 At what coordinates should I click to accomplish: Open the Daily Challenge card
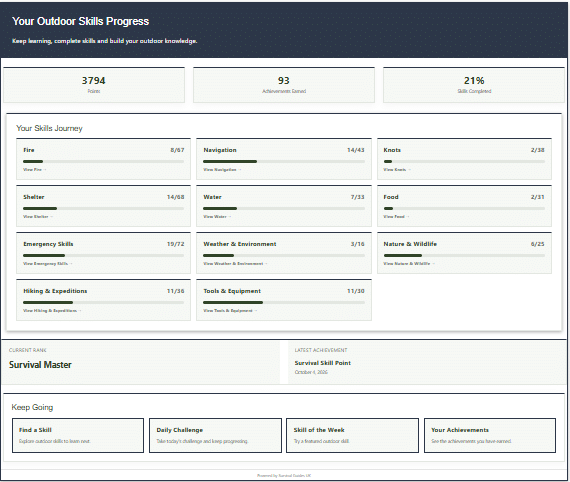[215, 435]
